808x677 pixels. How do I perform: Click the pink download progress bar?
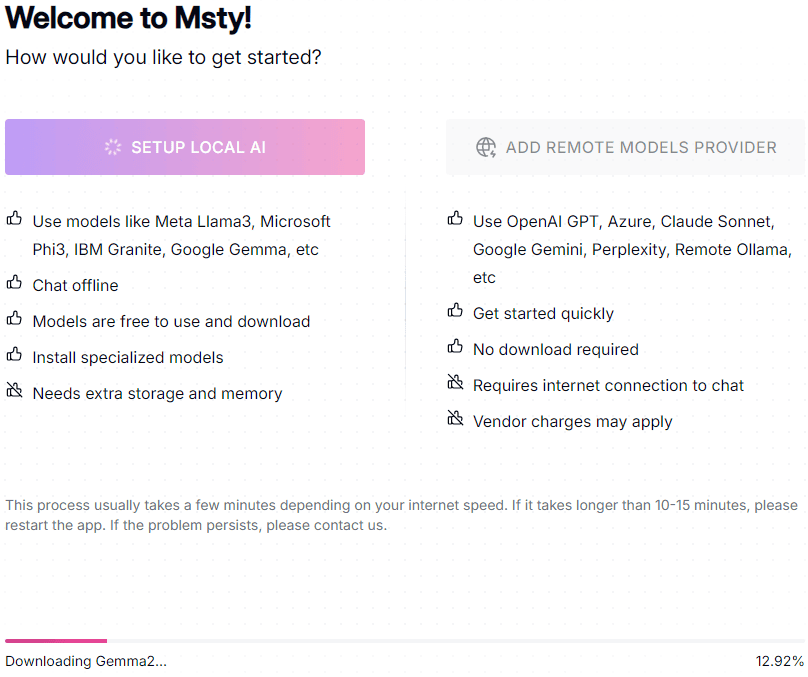pos(56,641)
